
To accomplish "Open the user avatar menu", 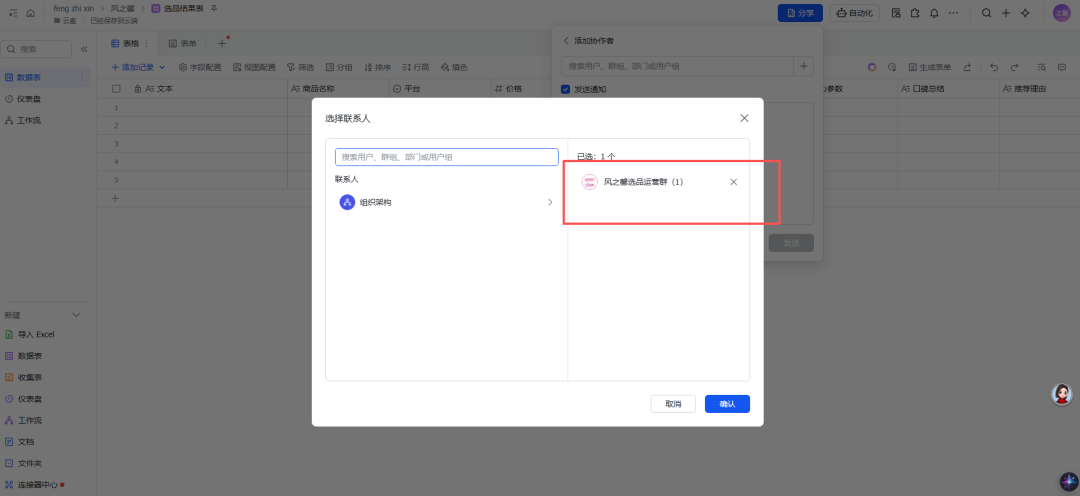I will [1061, 13].
